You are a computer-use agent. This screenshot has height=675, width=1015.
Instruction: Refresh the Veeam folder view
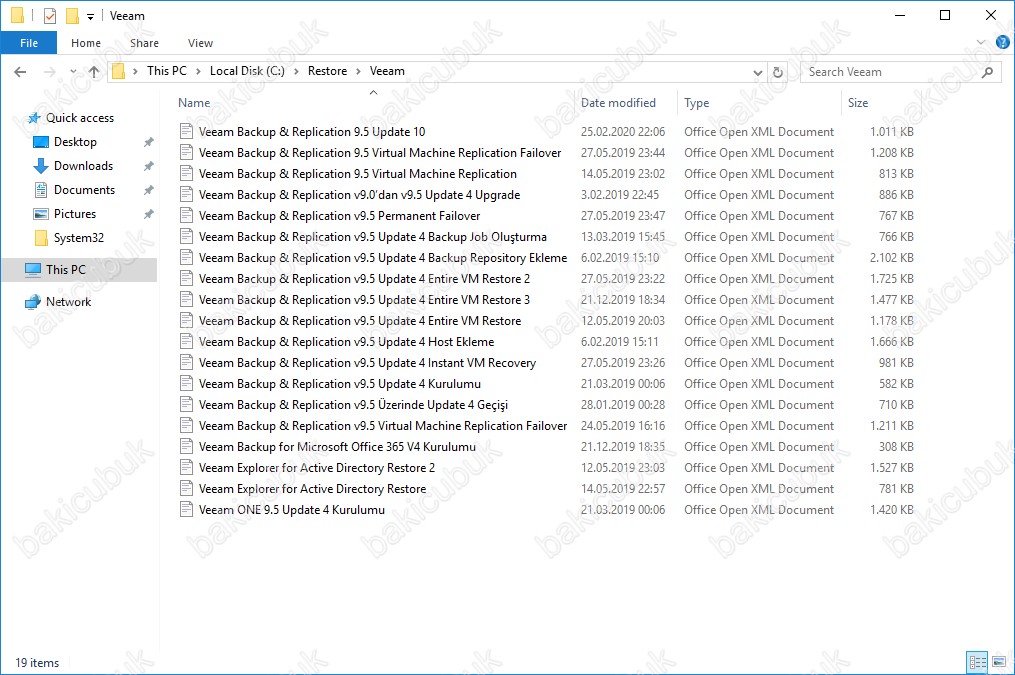(x=778, y=72)
